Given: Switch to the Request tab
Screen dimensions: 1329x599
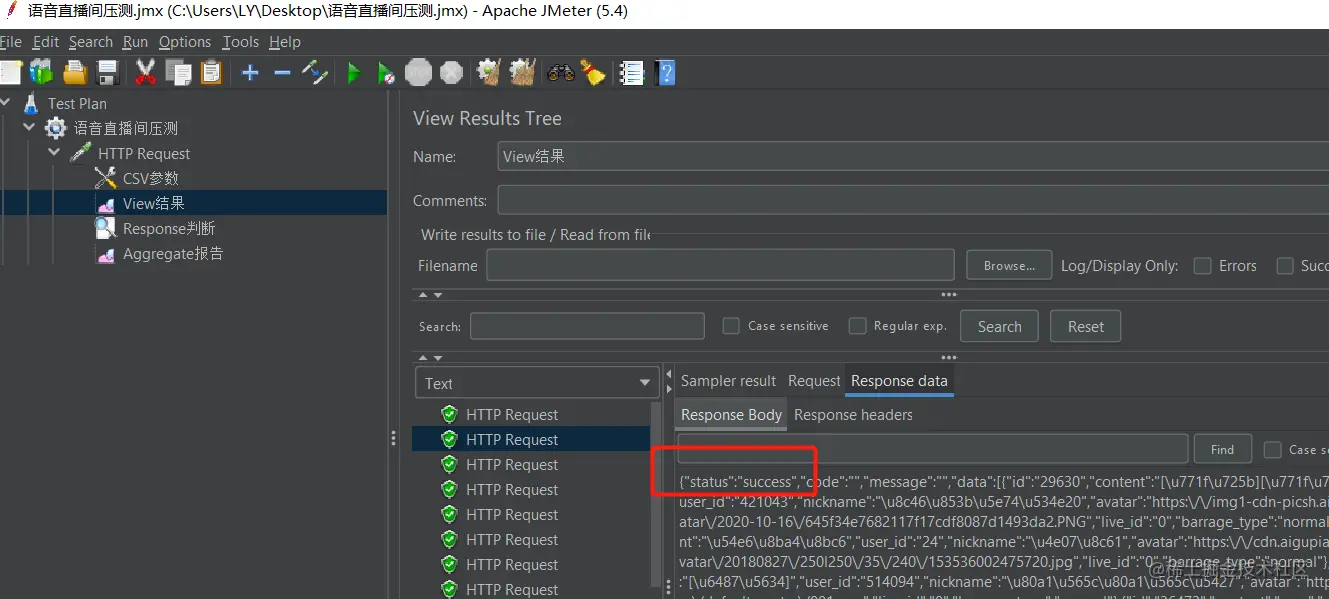Looking at the screenshot, I should [814, 381].
